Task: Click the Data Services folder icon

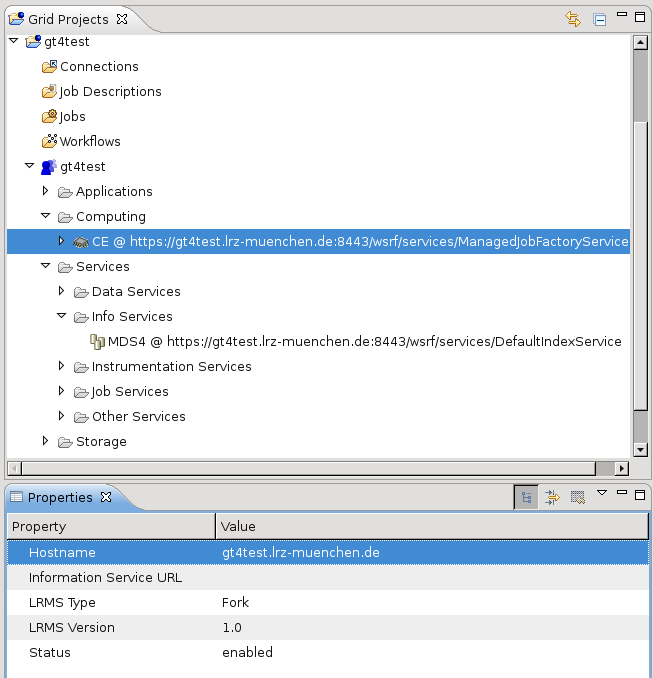Action: [81, 292]
